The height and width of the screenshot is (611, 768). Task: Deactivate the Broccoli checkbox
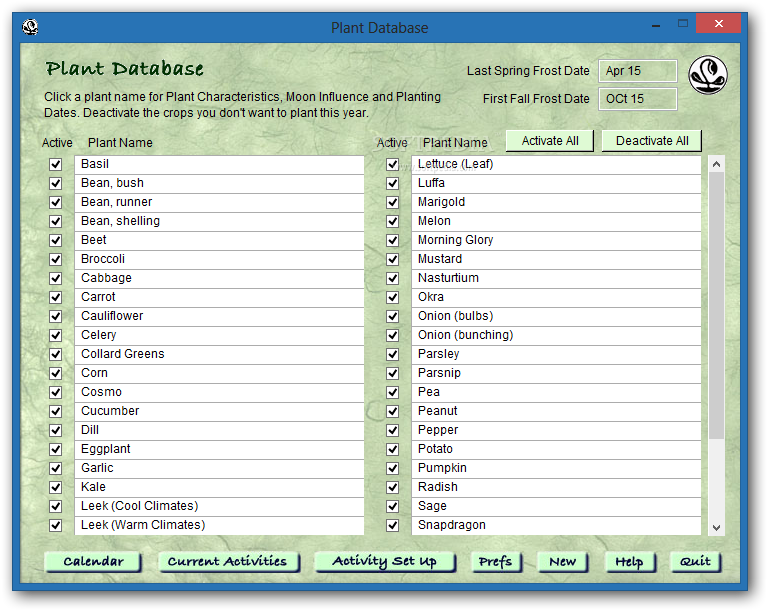(55, 259)
